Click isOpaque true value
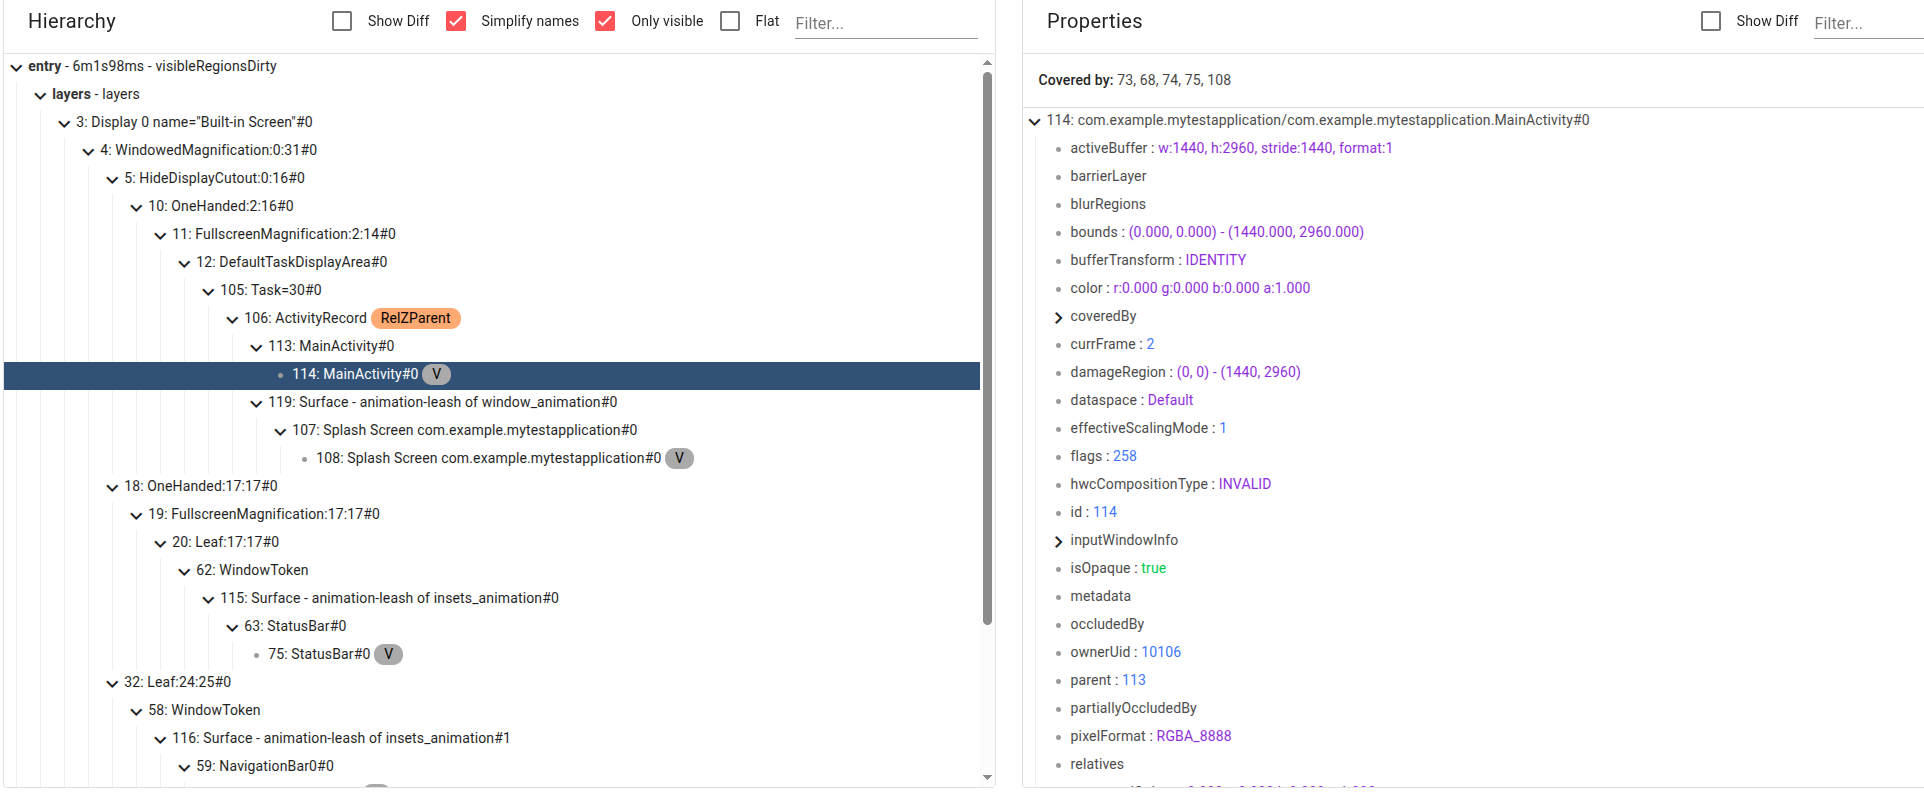 coord(1153,568)
